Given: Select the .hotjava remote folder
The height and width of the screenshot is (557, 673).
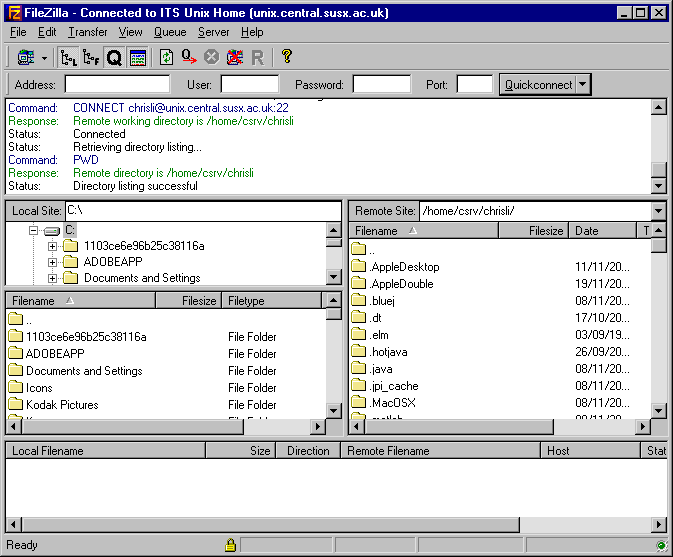Looking at the screenshot, I should point(389,352).
